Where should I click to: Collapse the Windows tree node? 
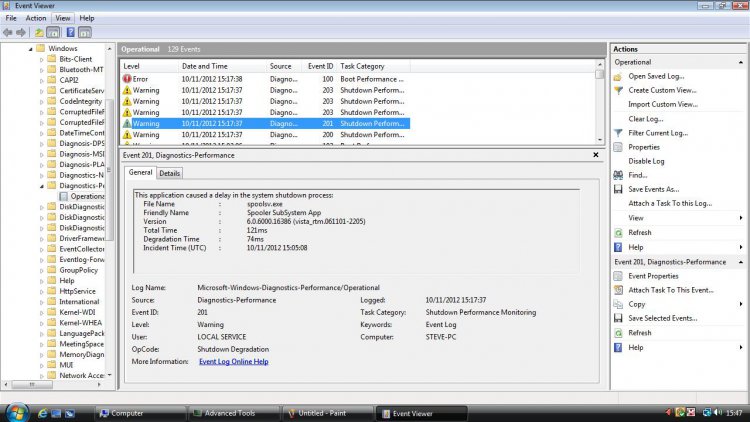pyautogui.click(x=31, y=49)
